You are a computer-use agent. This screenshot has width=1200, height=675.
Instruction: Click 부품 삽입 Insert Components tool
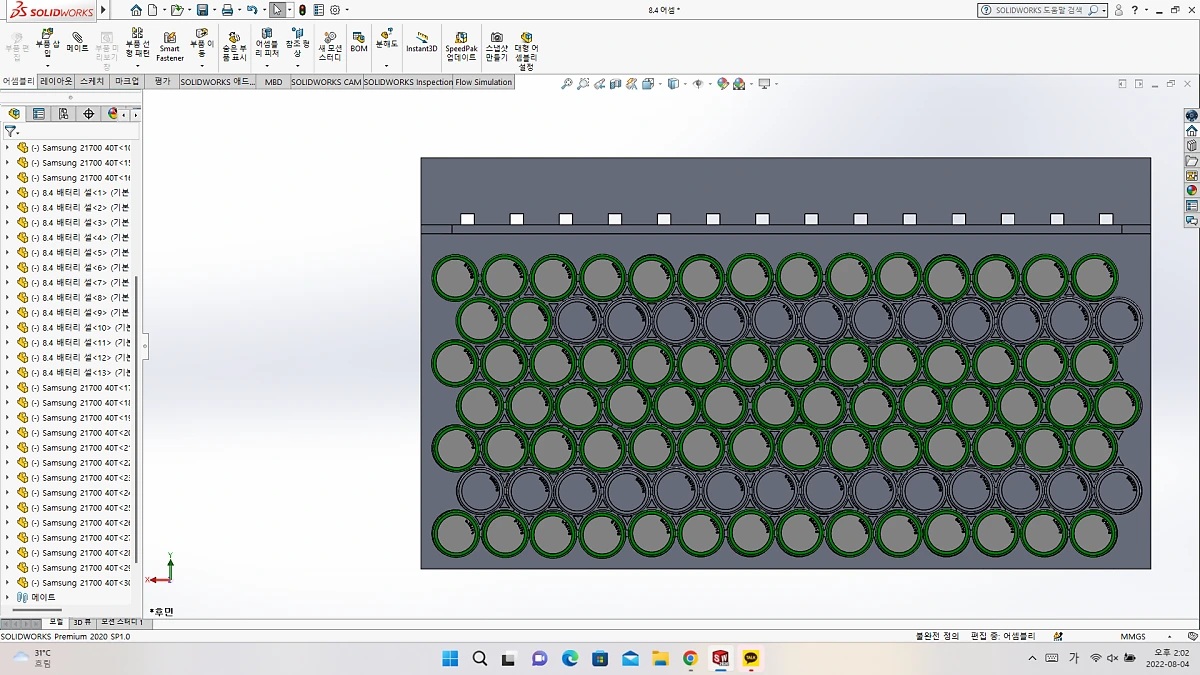click(46, 43)
